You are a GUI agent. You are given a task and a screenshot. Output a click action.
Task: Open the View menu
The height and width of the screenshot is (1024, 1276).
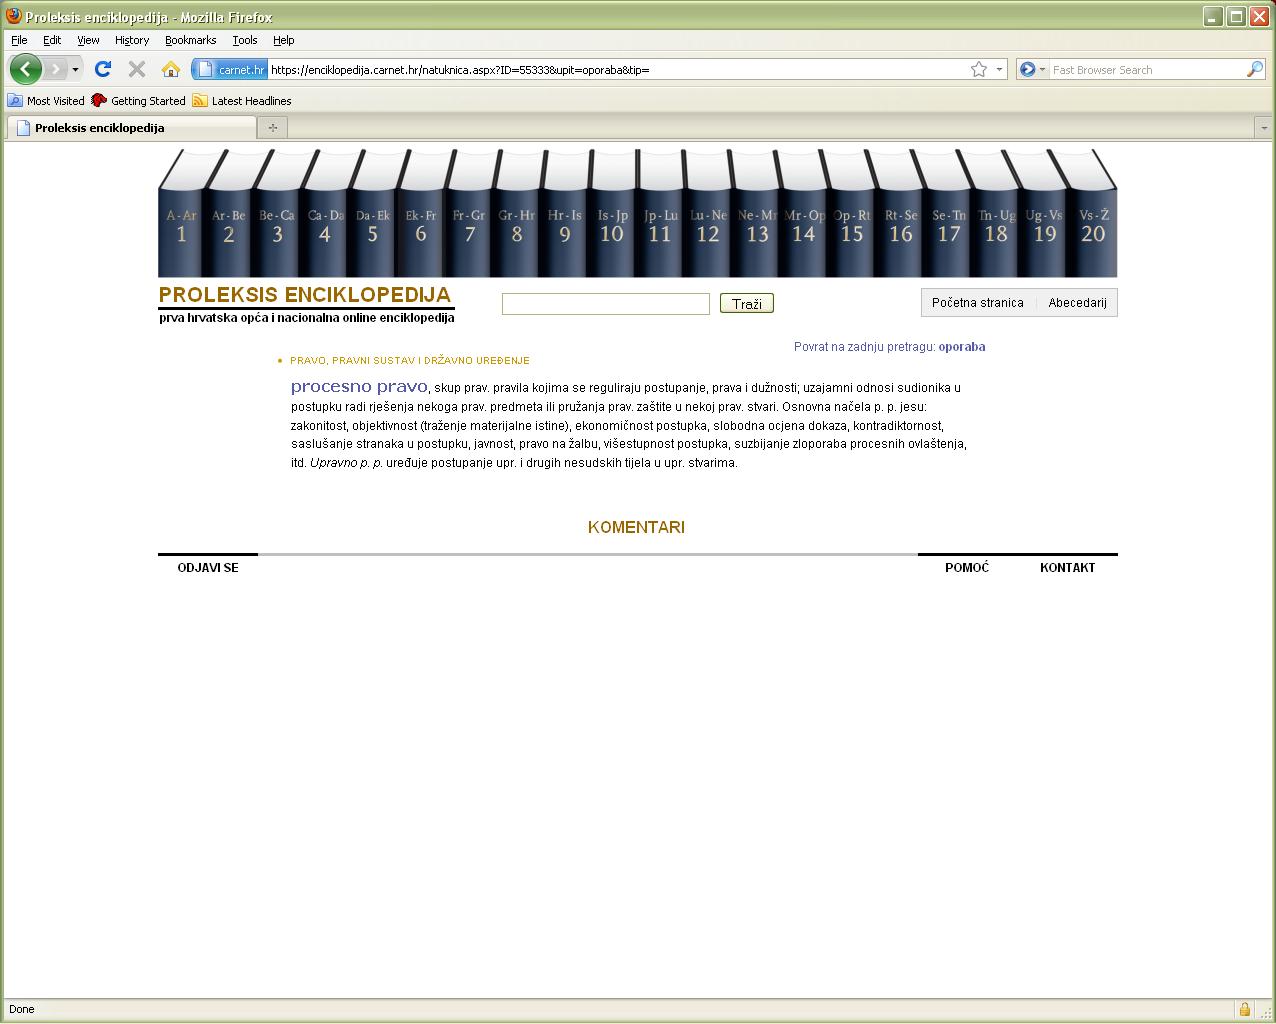pyautogui.click(x=88, y=40)
